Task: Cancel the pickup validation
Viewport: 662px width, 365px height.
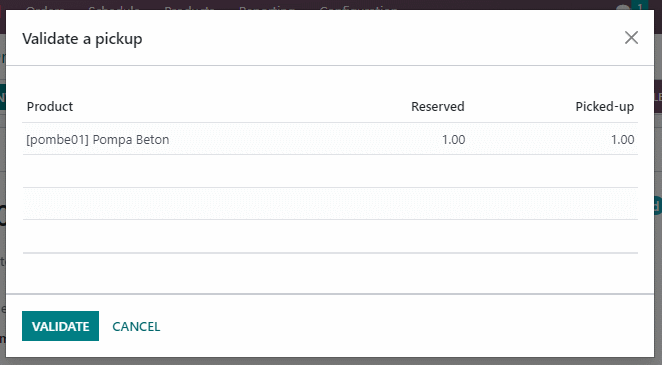Action: 136,326
